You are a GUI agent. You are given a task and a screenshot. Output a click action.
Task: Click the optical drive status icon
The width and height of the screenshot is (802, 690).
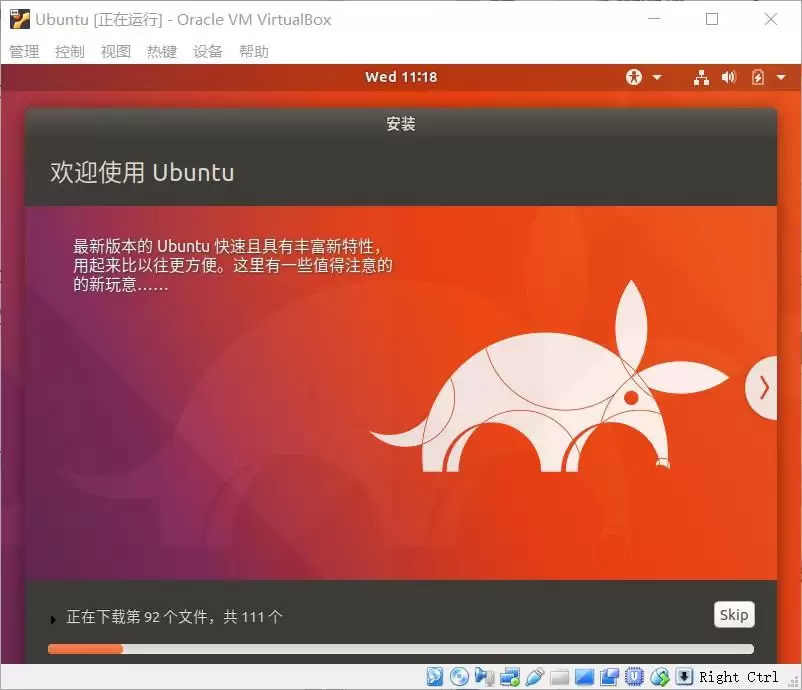[x=458, y=676]
